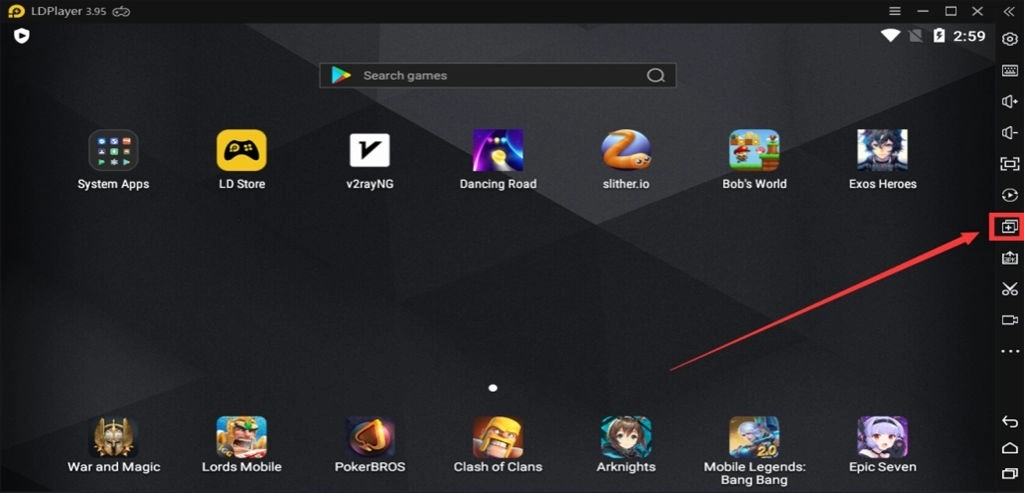Open the multi-instance manager icon
The width and height of the screenshot is (1024, 493).
pyautogui.click(x=1010, y=227)
